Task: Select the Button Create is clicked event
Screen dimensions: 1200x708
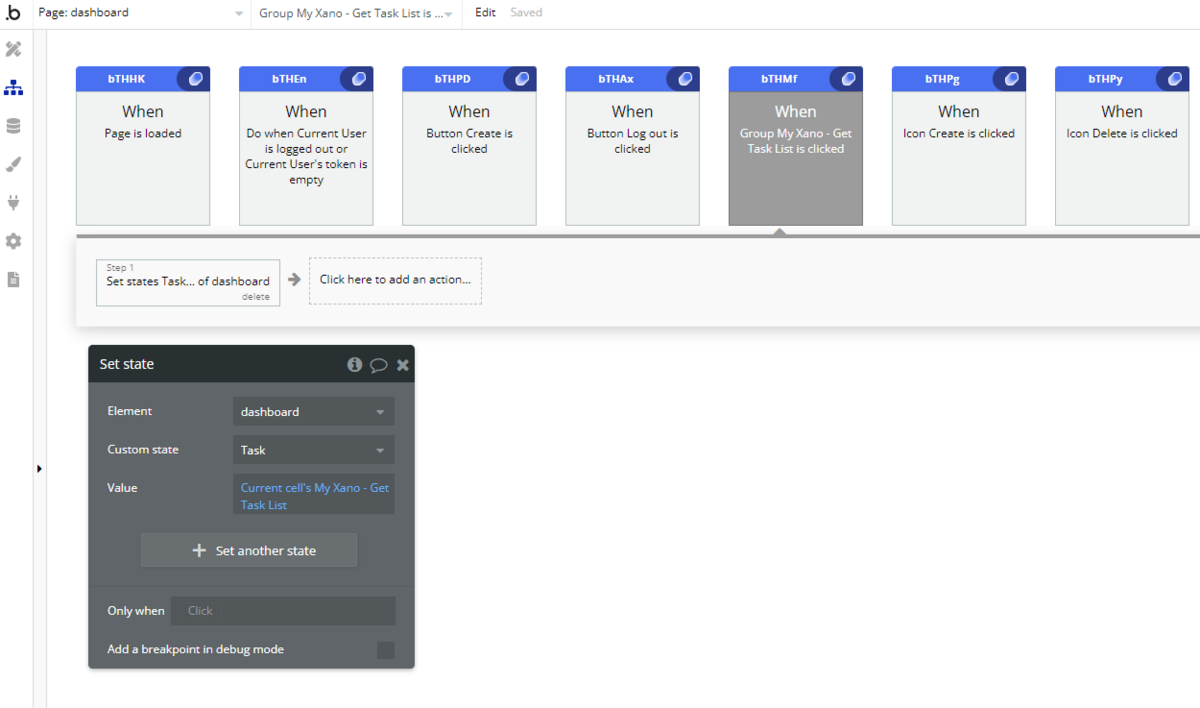Action: pos(469,146)
